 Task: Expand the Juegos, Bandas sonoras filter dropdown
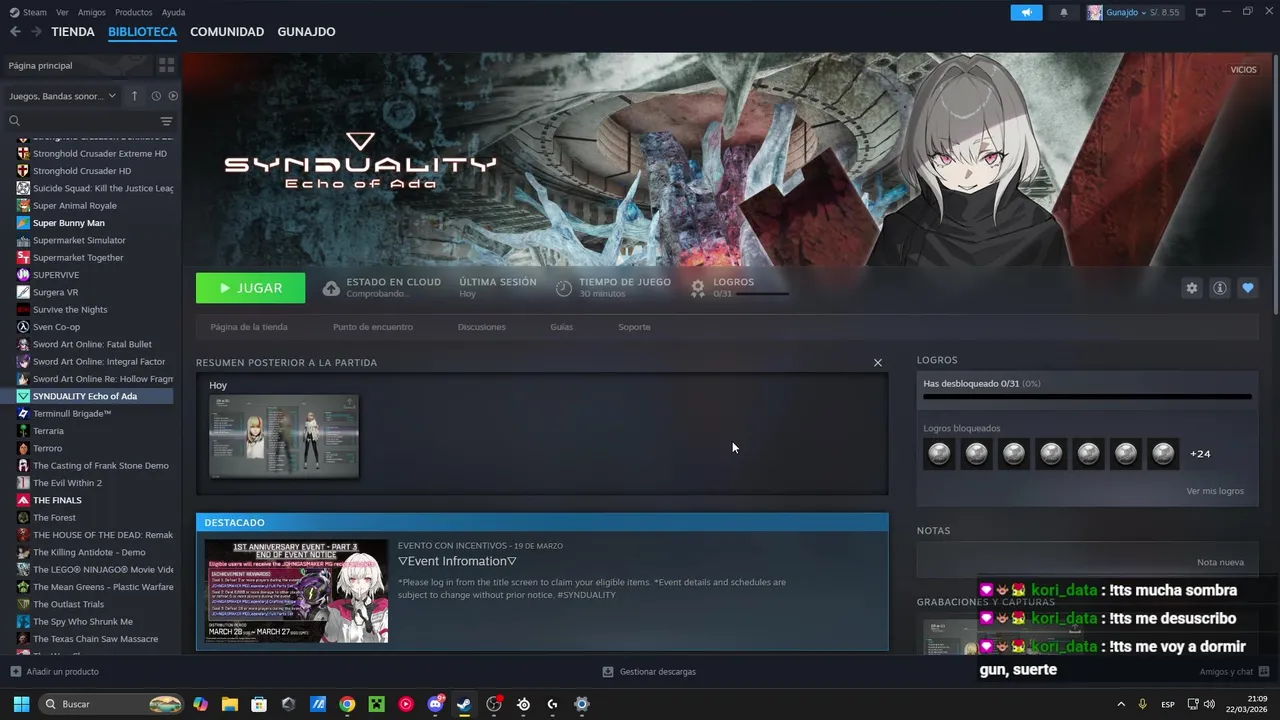(x=63, y=96)
